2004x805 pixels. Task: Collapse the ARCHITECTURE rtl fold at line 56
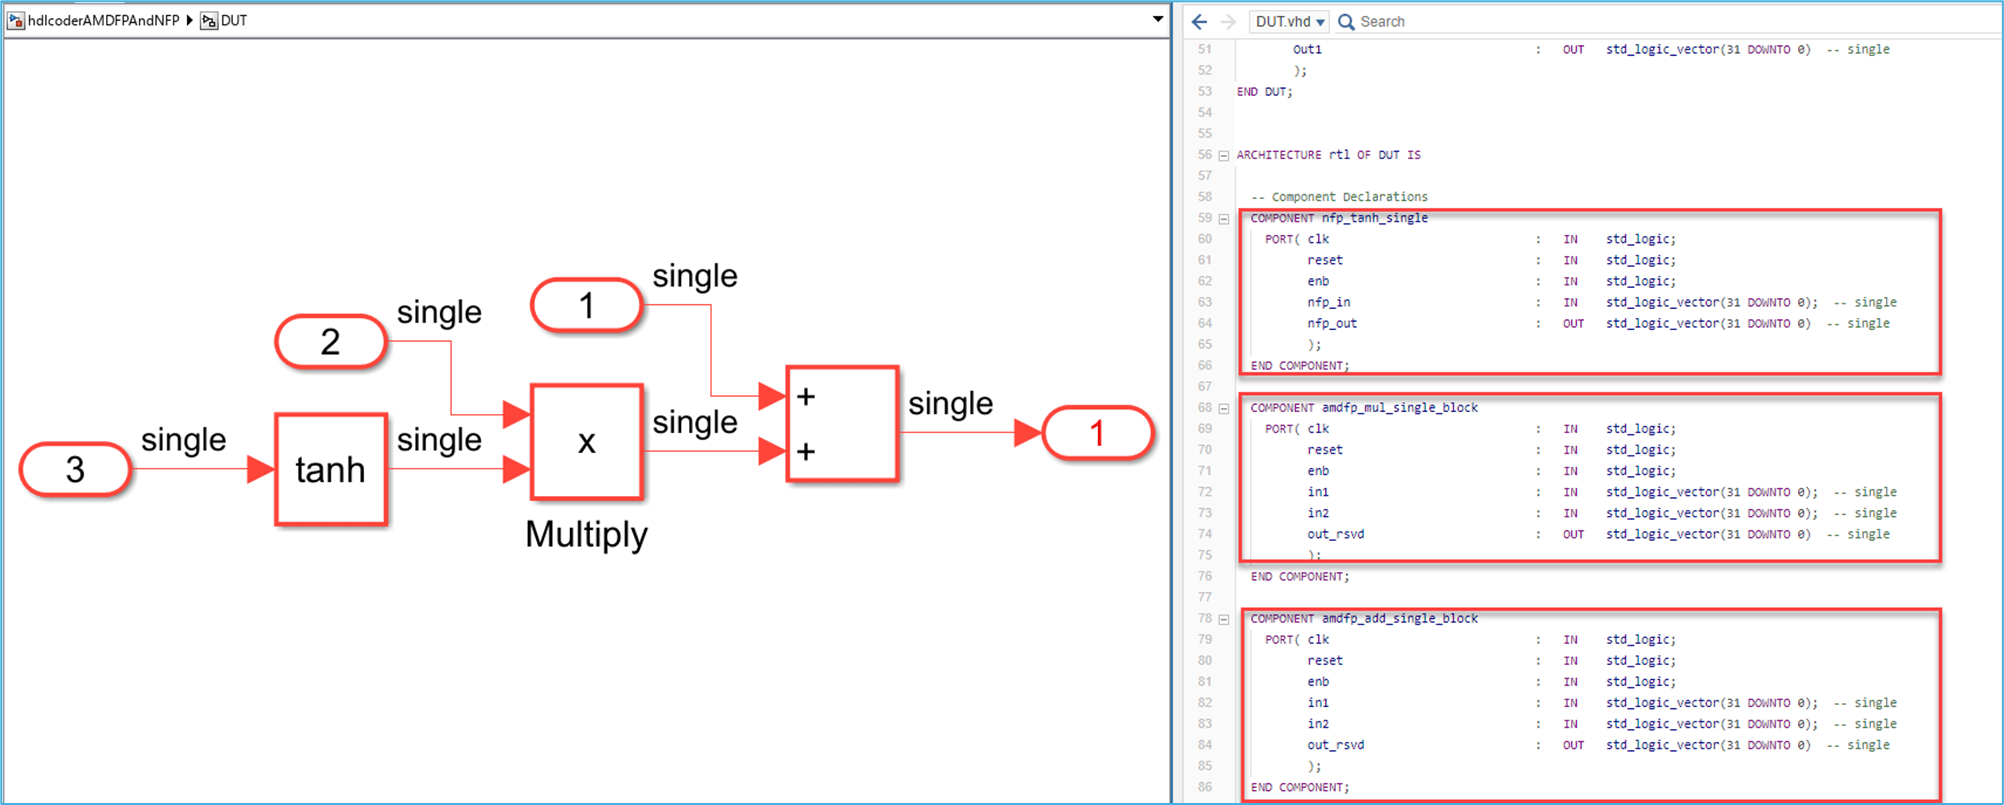[x=1223, y=155]
